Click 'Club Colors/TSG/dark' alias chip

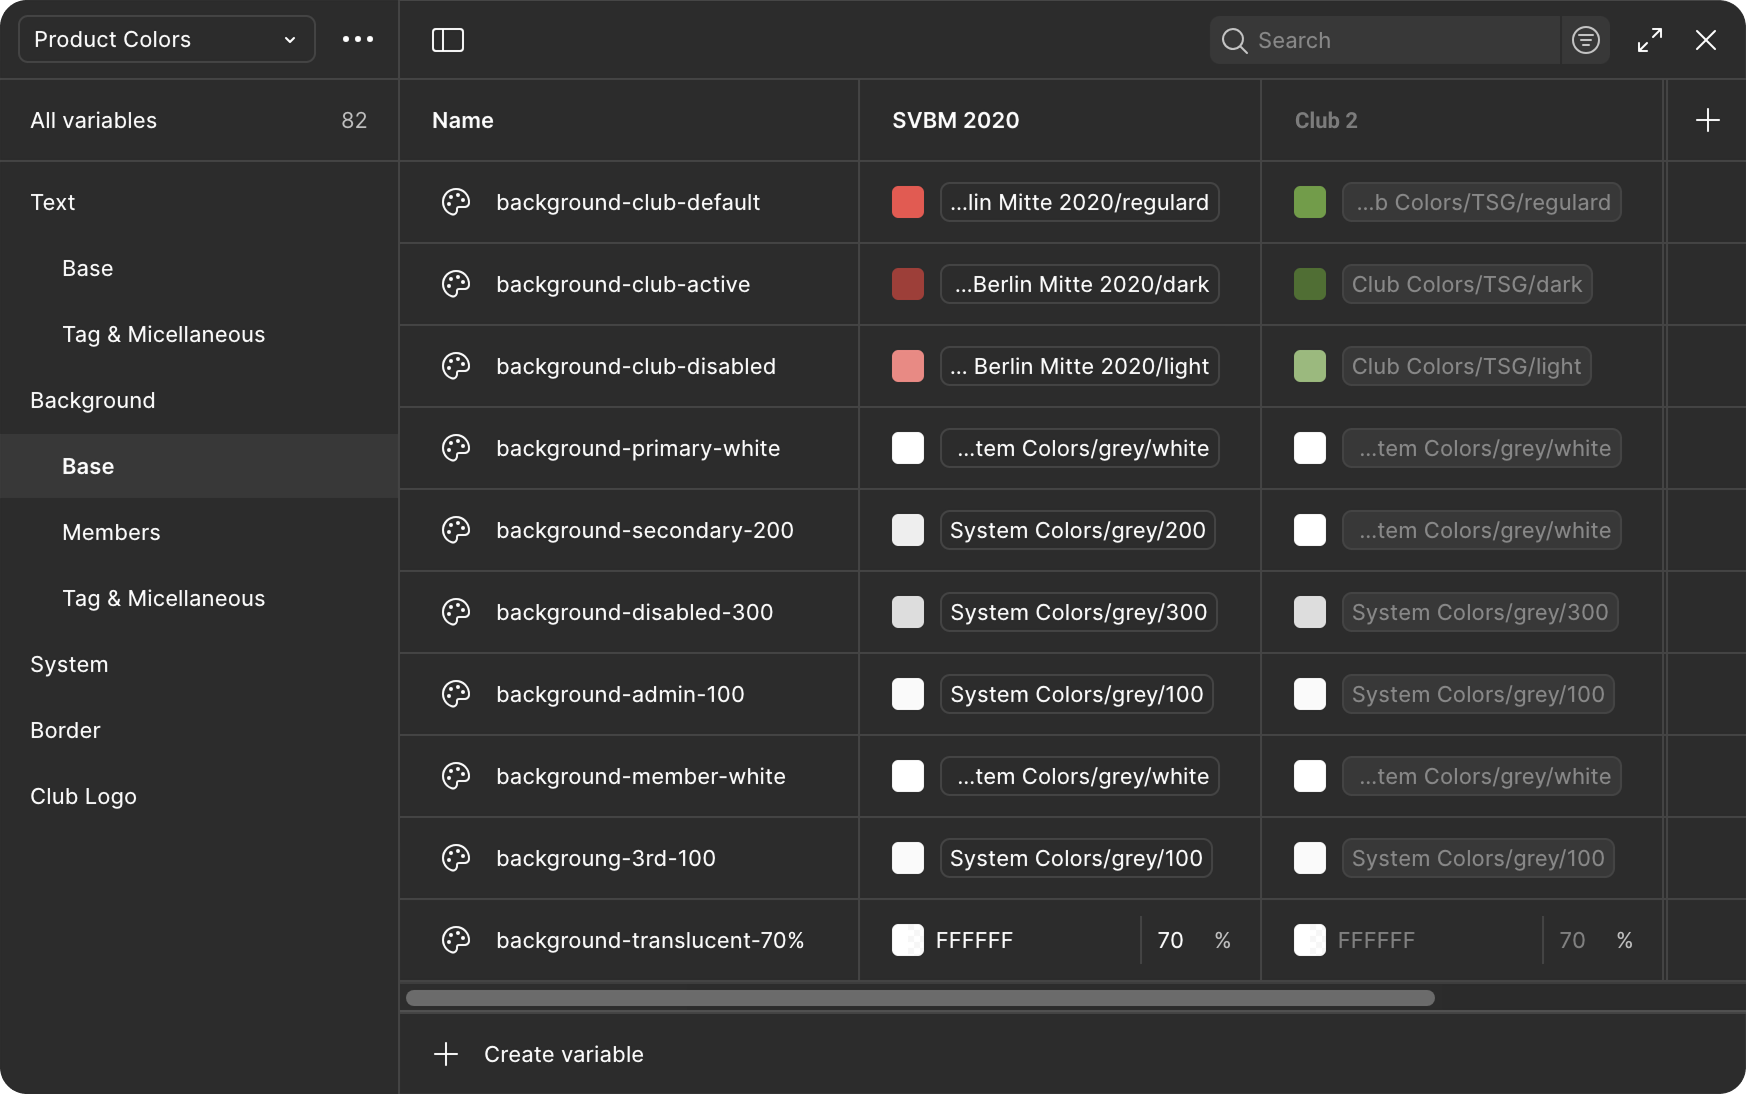(x=1467, y=284)
